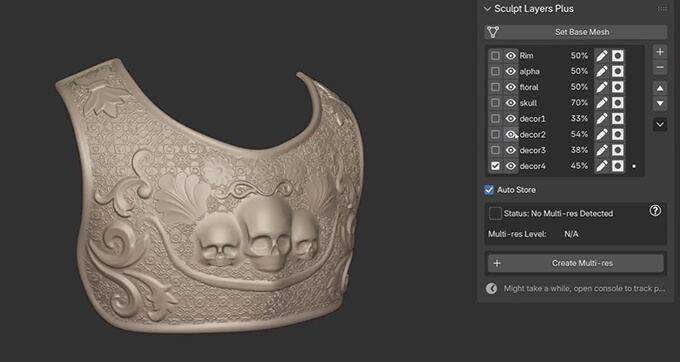Select the Rim layer name

point(526,55)
